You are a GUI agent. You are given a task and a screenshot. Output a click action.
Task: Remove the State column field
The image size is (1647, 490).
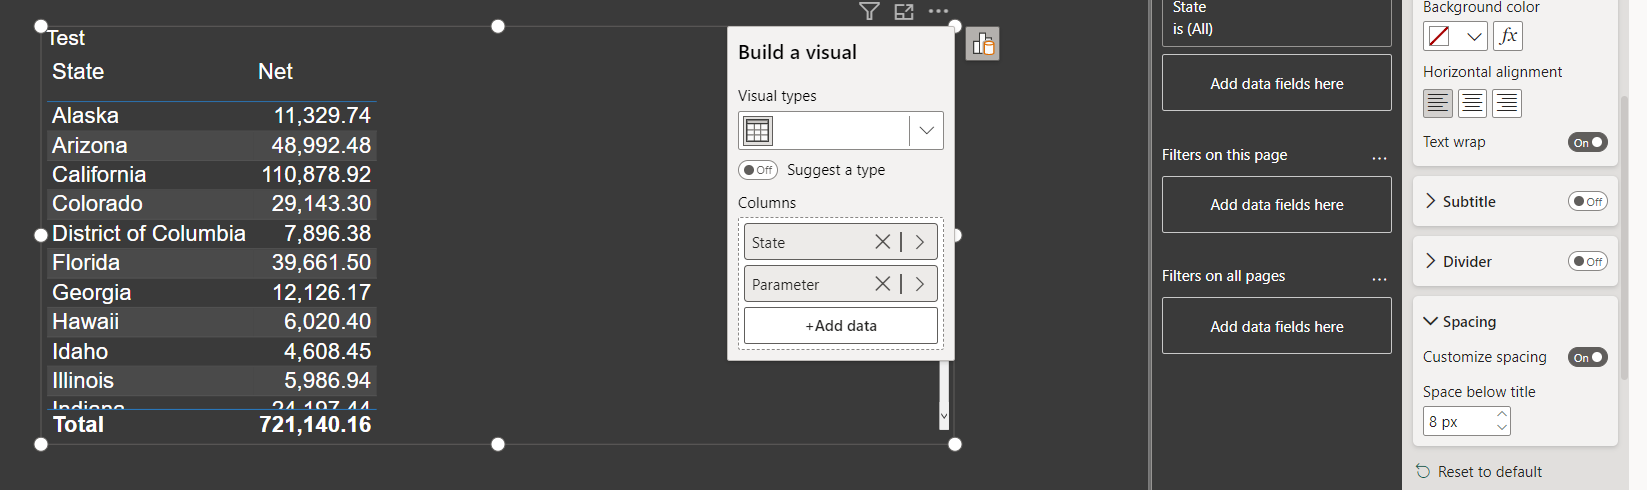coord(882,242)
